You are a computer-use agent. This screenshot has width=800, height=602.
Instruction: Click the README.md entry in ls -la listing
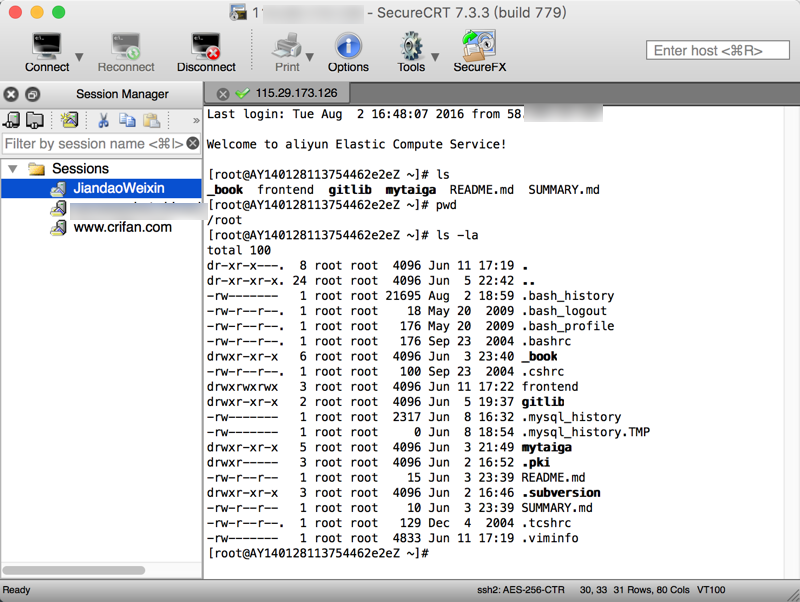553,478
